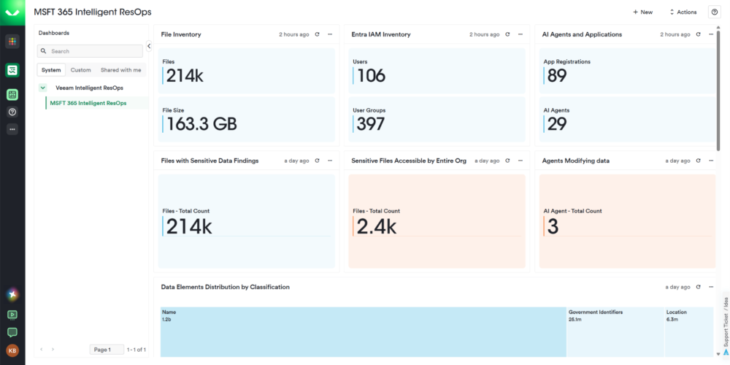Image resolution: width=730 pixels, height=365 pixels.
Task: Refresh Data Elements Distribution widget
Action: (x=698, y=287)
